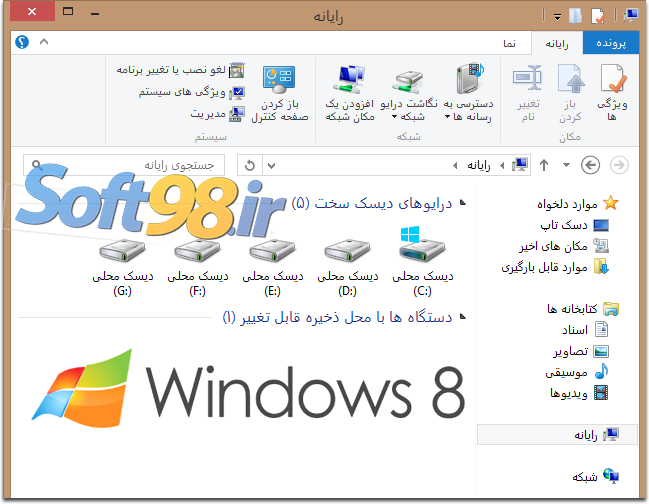649x504 pixels.
Task: Click System properties (ویژگی های سیستم)
Action: click(192, 92)
